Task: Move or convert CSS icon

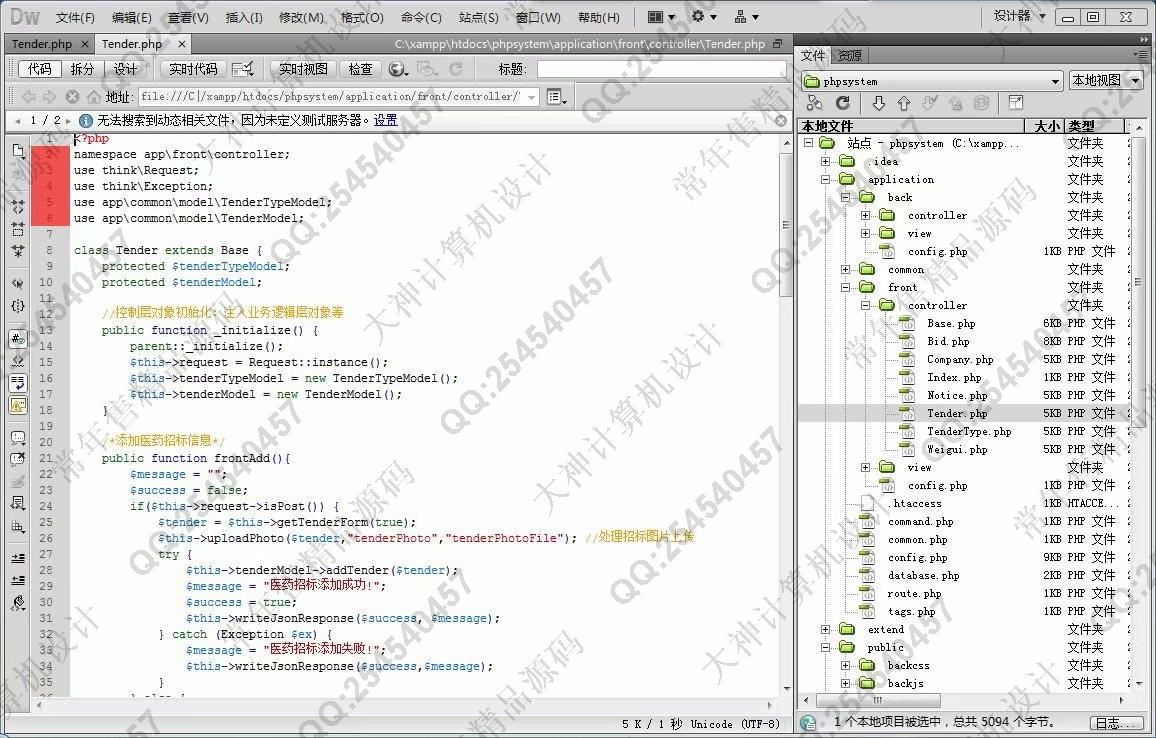Action: 18,526
